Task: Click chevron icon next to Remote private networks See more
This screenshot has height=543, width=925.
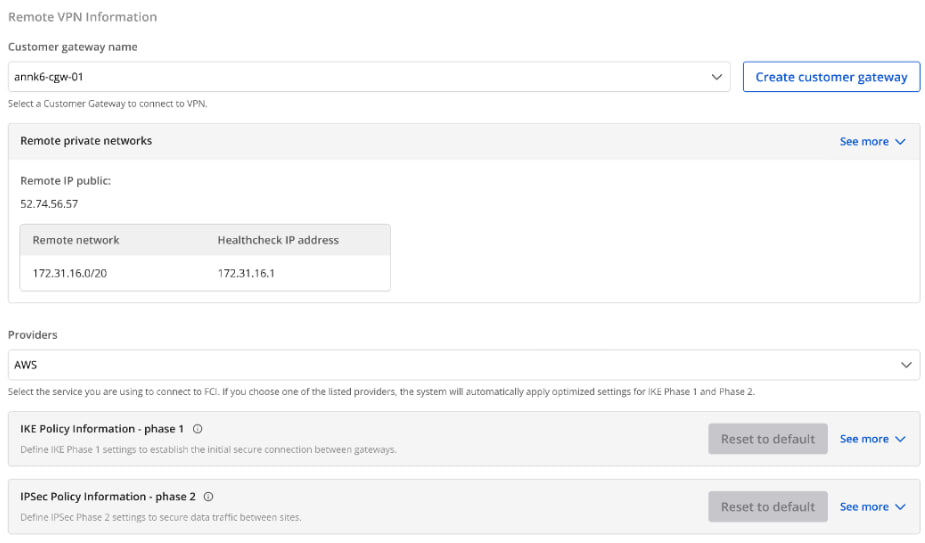Action: [x=900, y=142]
